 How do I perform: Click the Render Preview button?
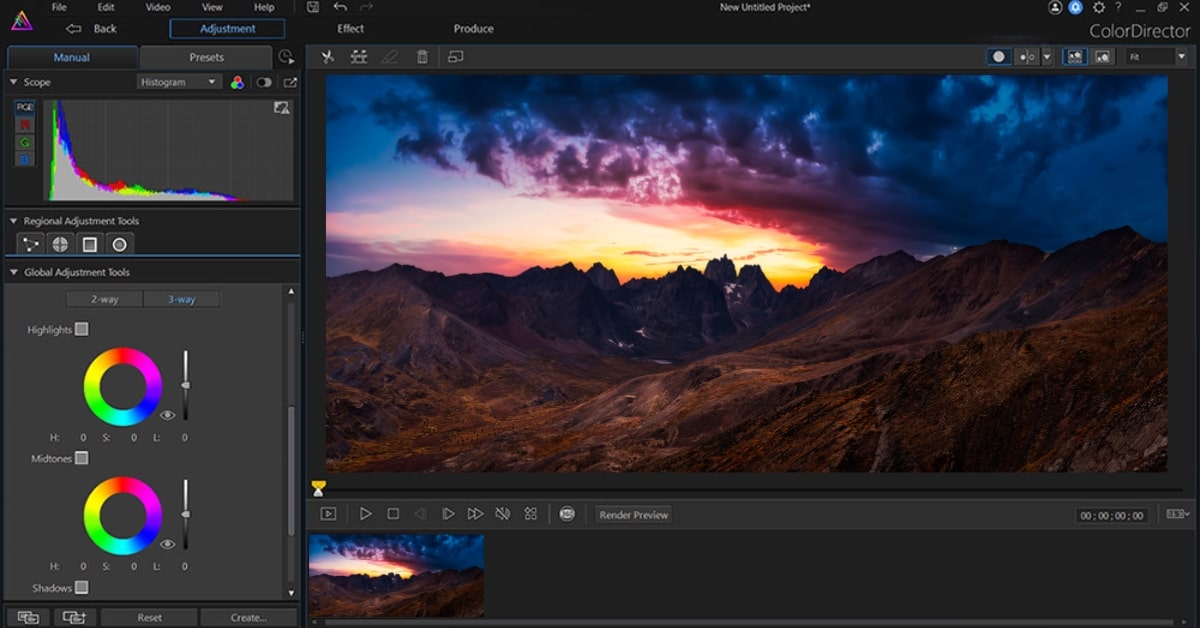click(634, 515)
